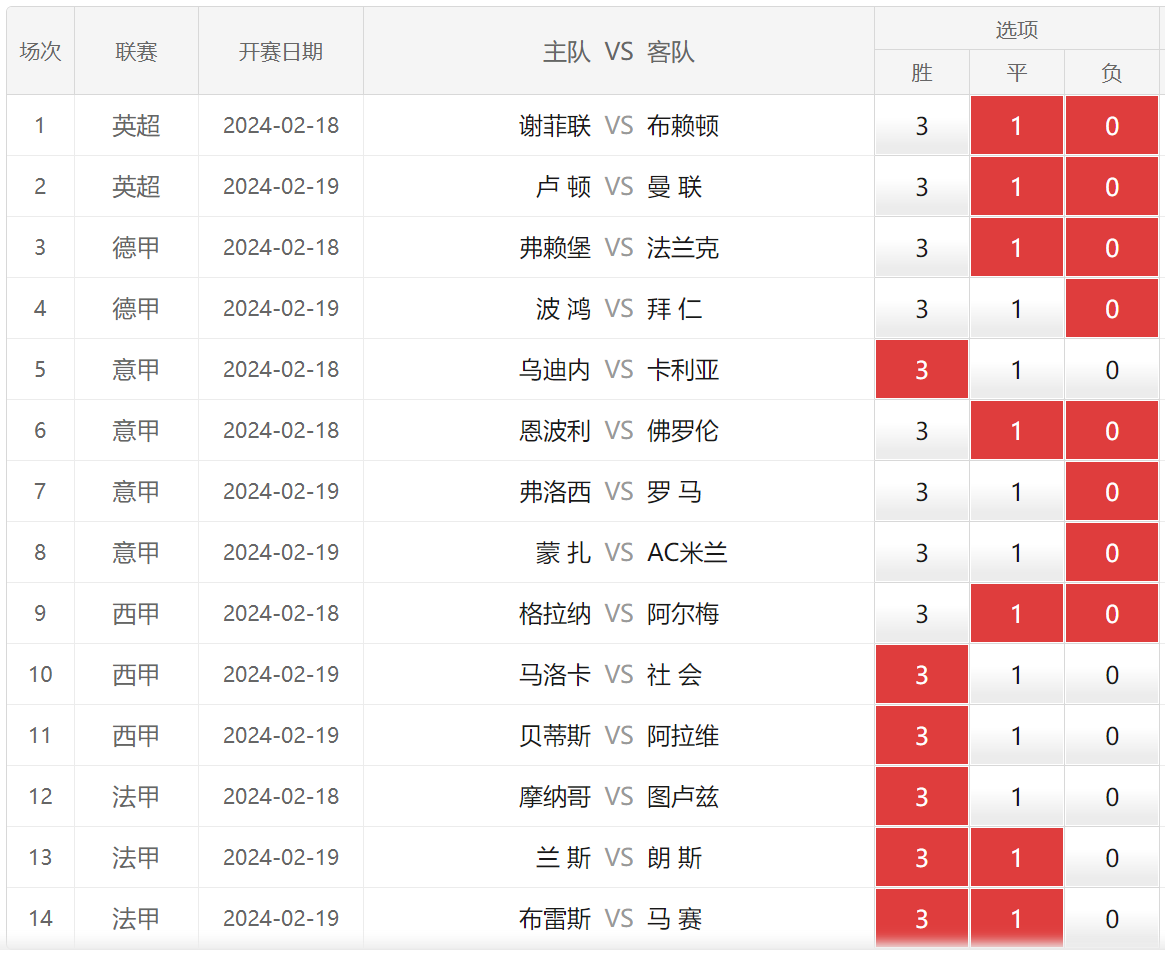
Task: Deselect draw 1 for 卢顿 vs 曼联
Action: point(1016,187)
